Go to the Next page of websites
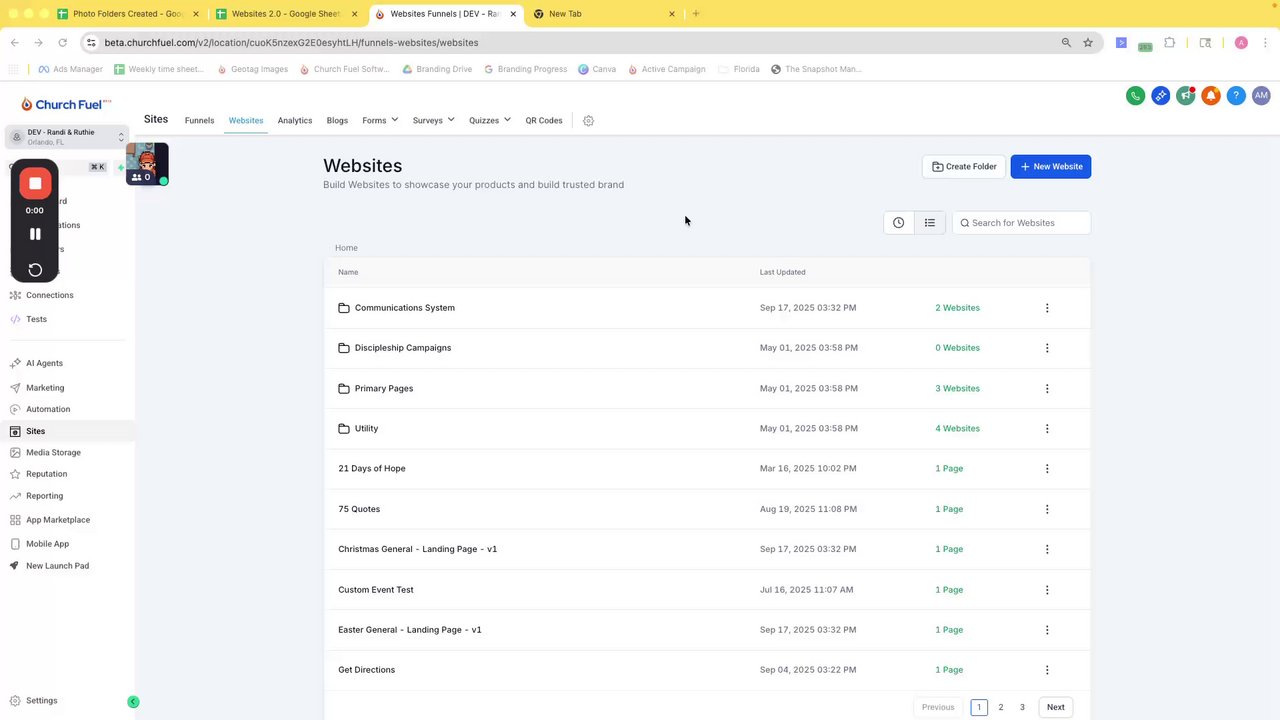This screenshot has height=720, width=1280. pos(1055,707)
